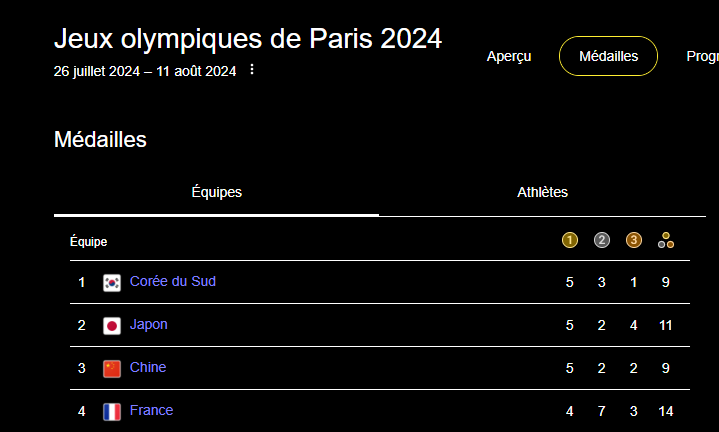Open the France team link
The width and height of the screenshot is (719, 432).
151,411
